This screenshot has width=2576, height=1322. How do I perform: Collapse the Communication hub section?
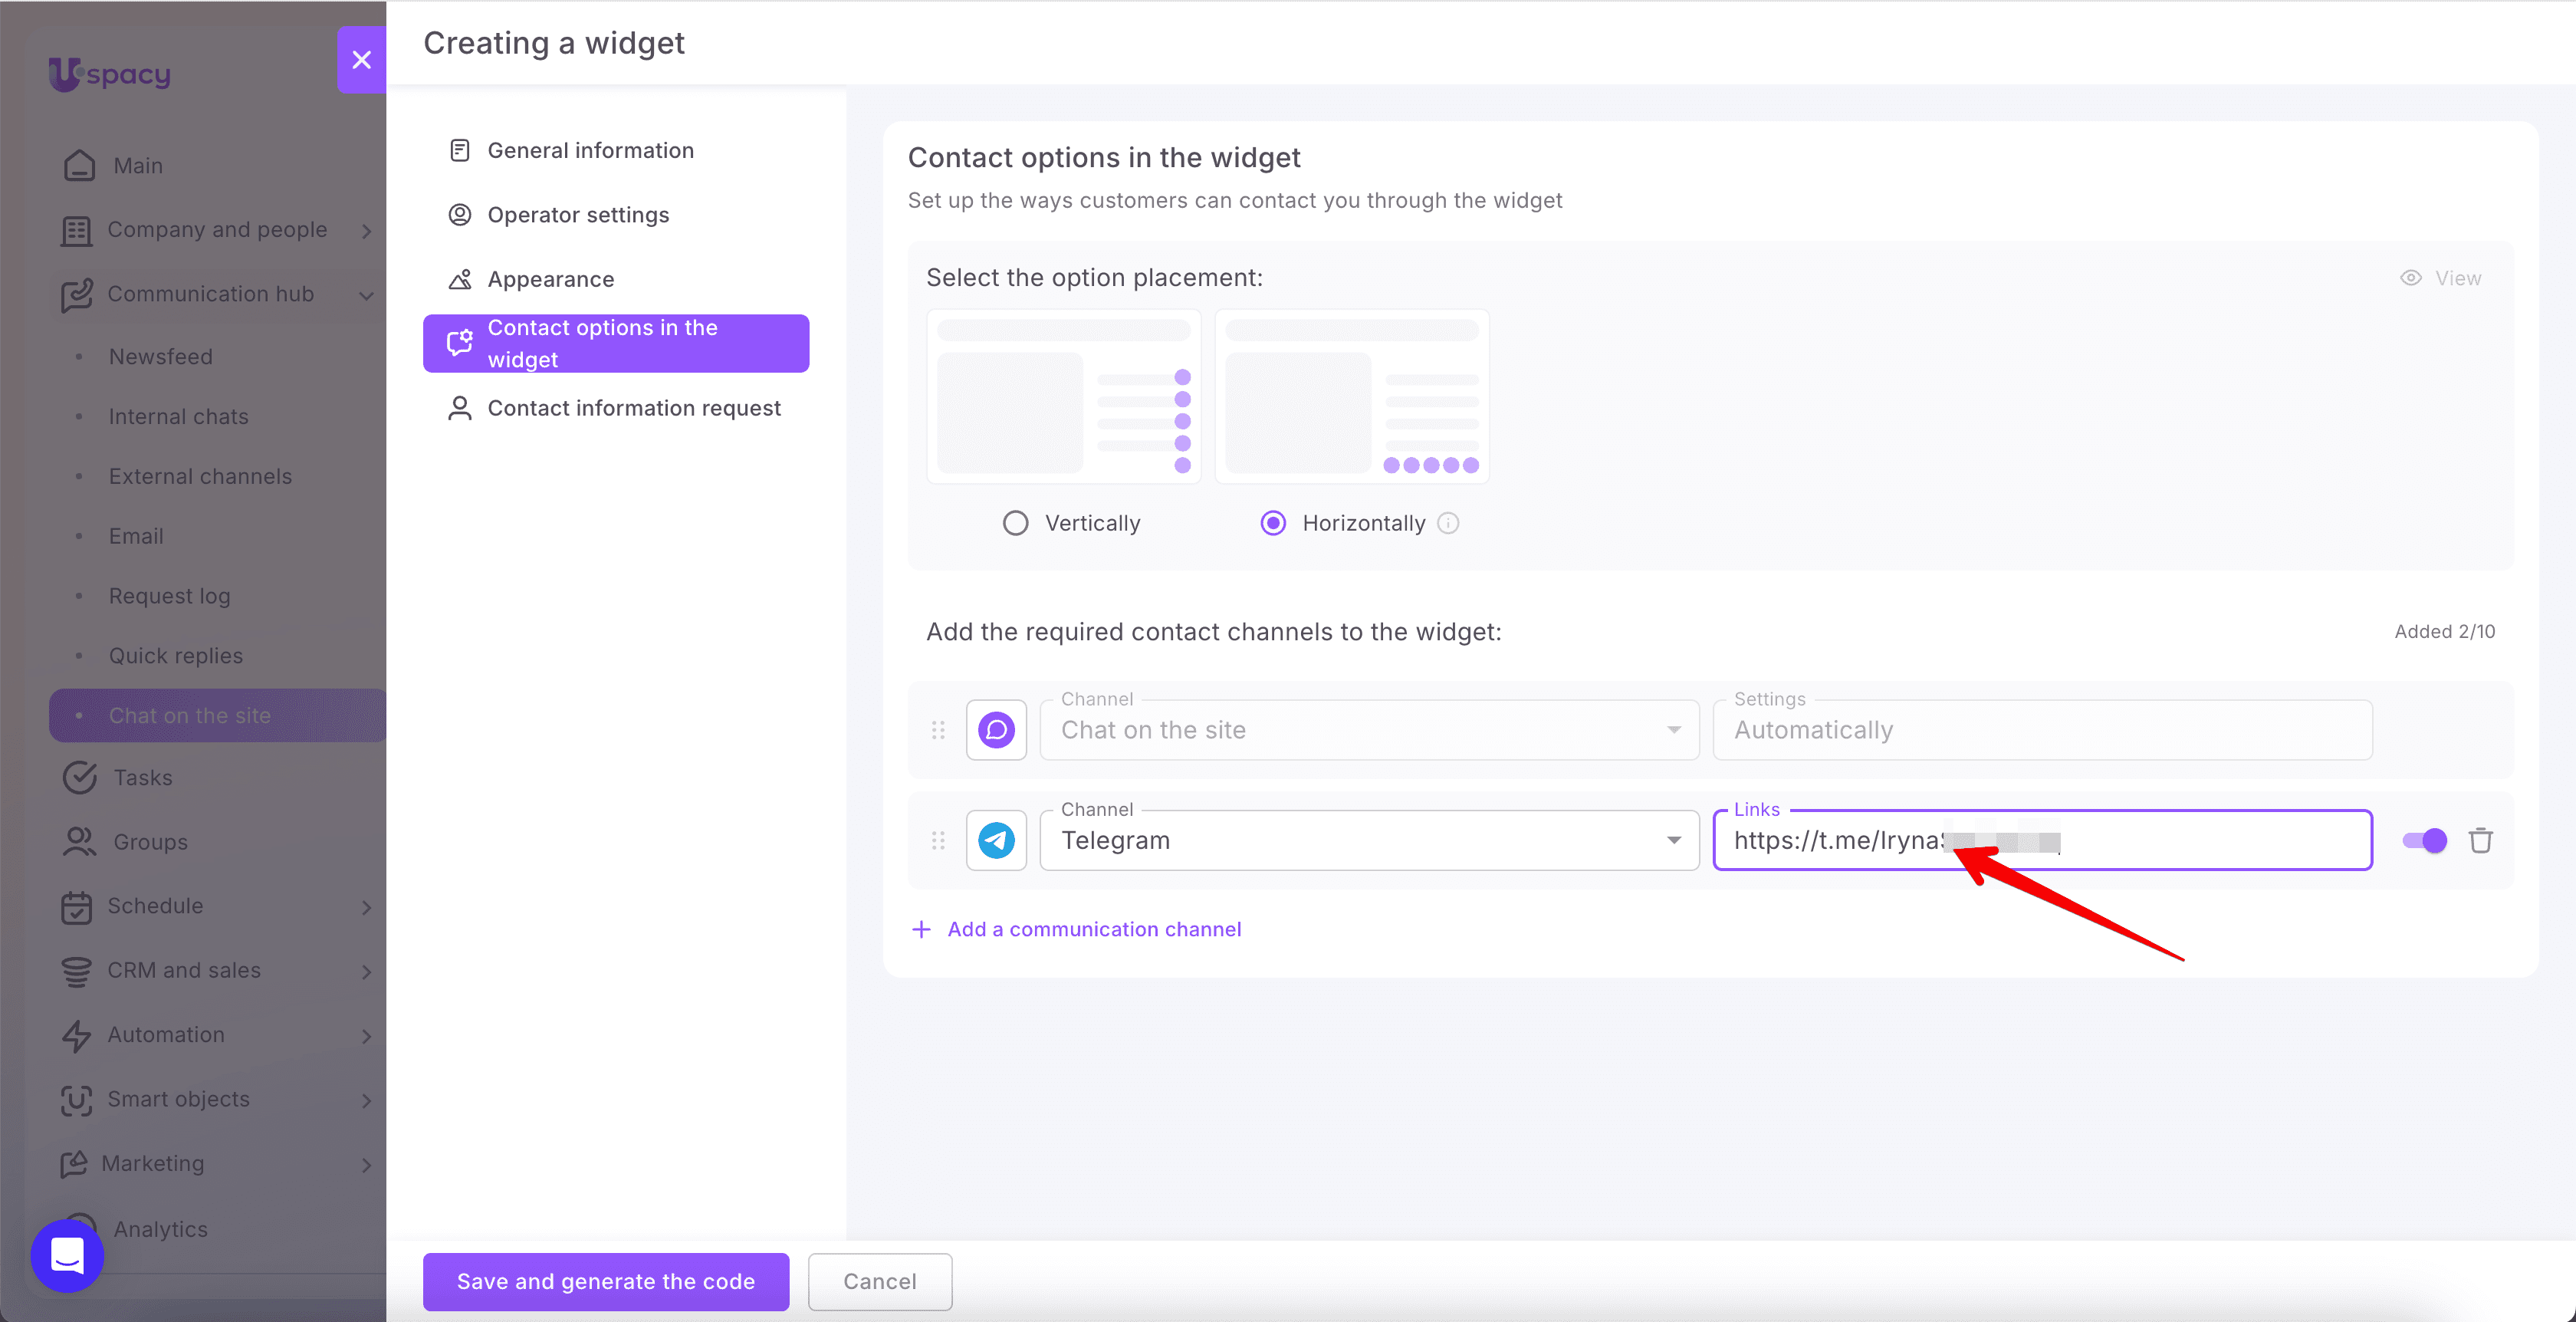point(217,294)
